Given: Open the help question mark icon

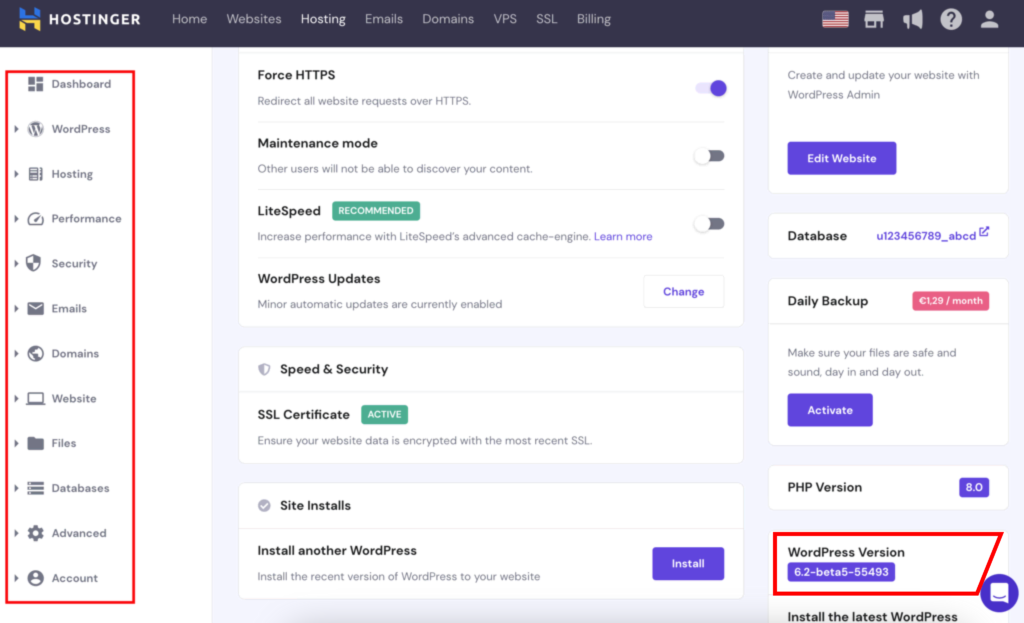Looking at the screenshot, I should [x=951, y=19].
